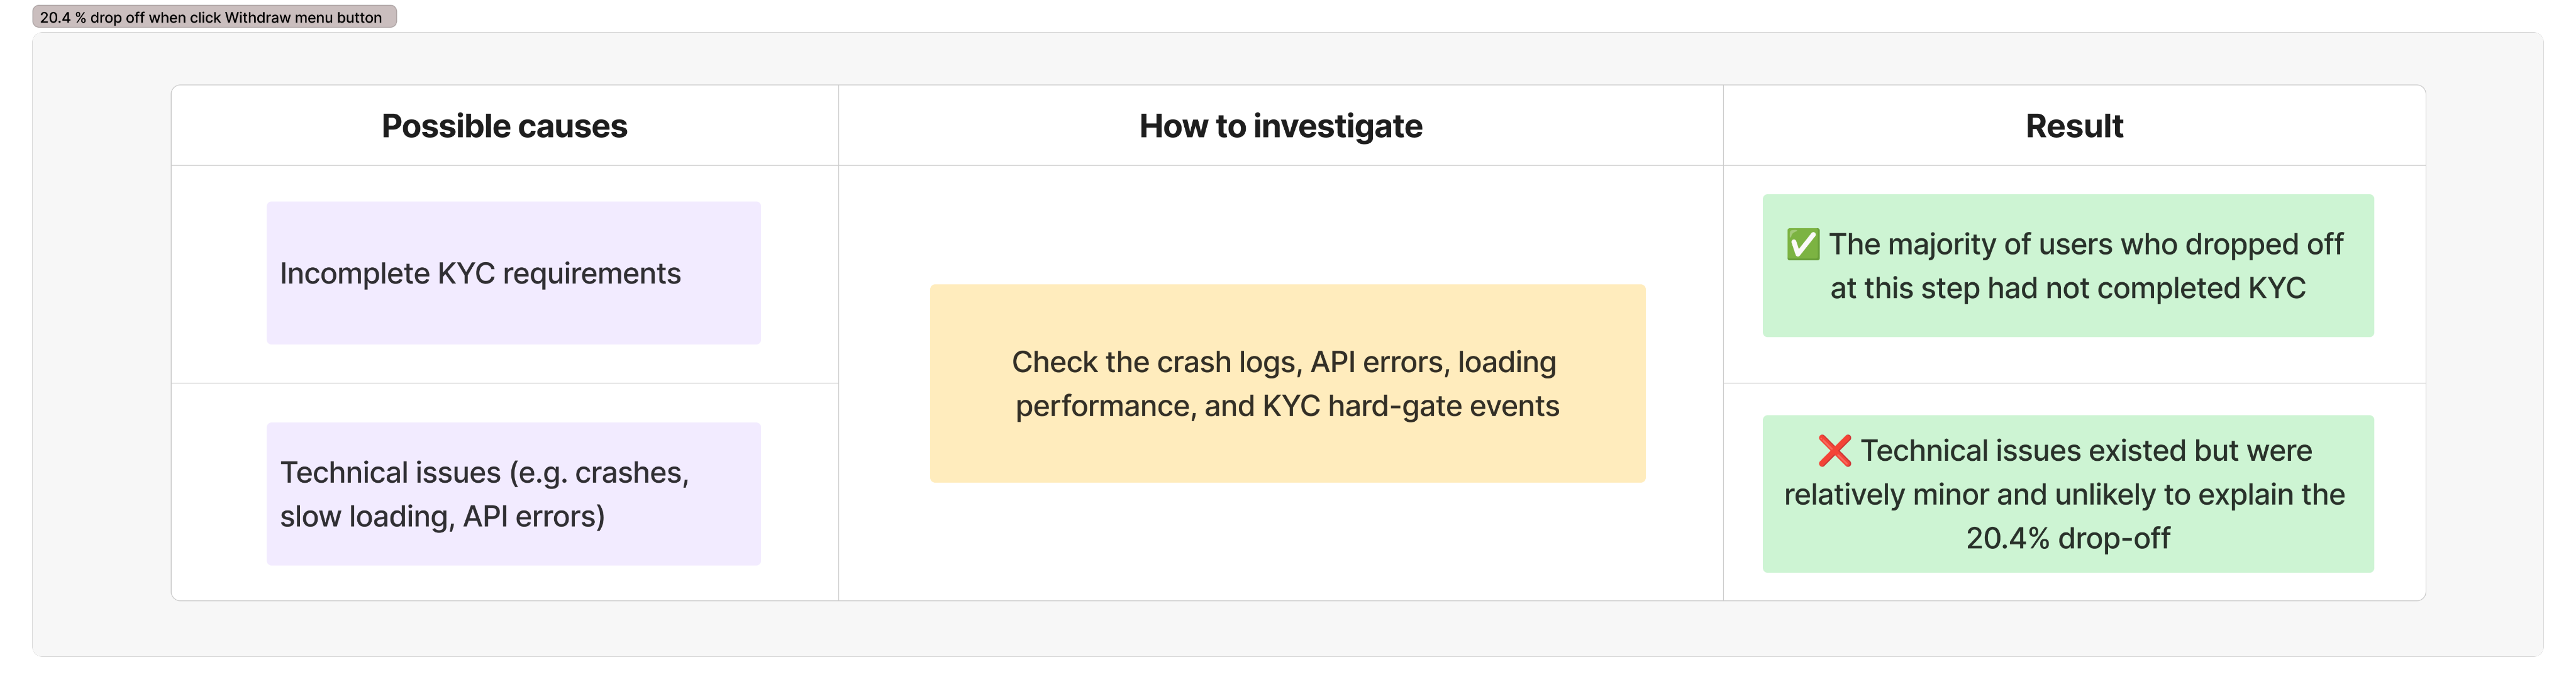Click text 'at this step had not completed KYC'
Viewport: 2576px width, 689px height.
click(2068, 289)
